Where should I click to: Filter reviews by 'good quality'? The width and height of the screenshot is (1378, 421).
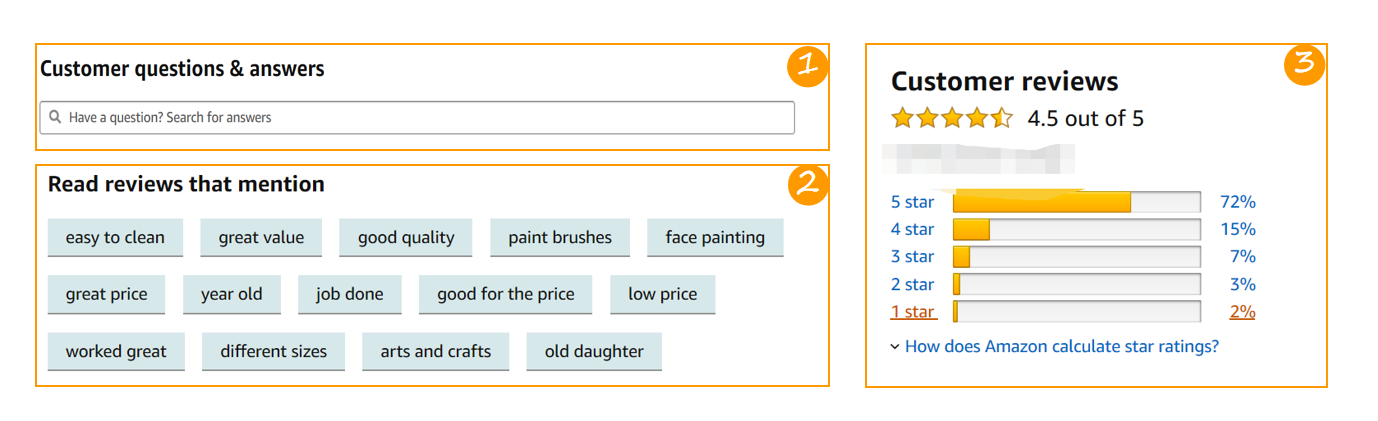pos(406,238)
